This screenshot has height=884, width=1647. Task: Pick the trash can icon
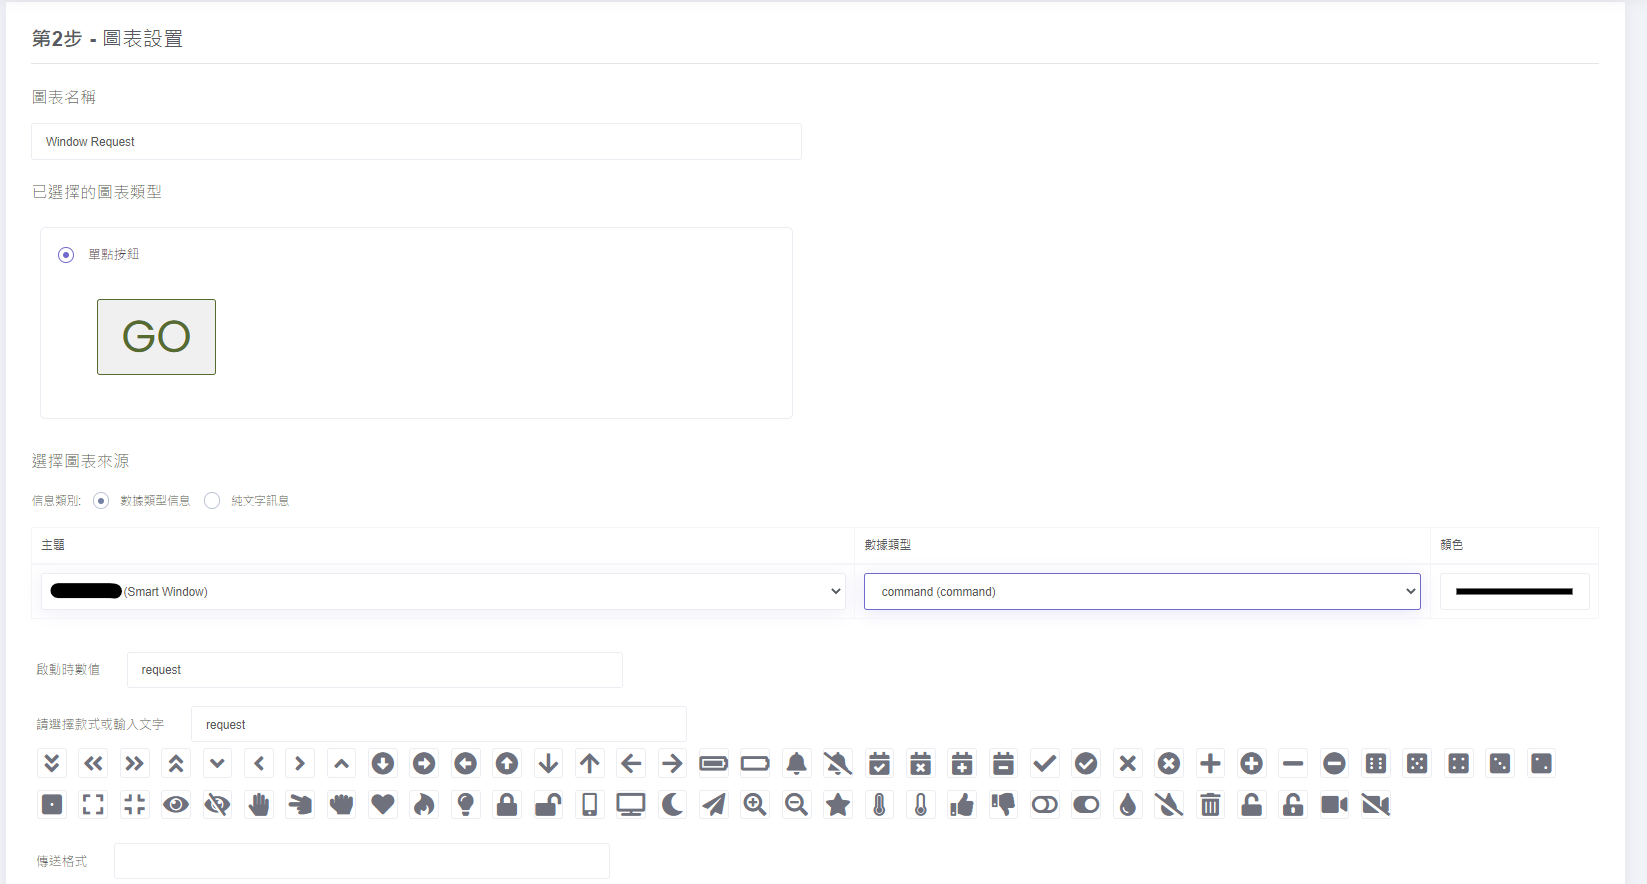(1210, 805)
